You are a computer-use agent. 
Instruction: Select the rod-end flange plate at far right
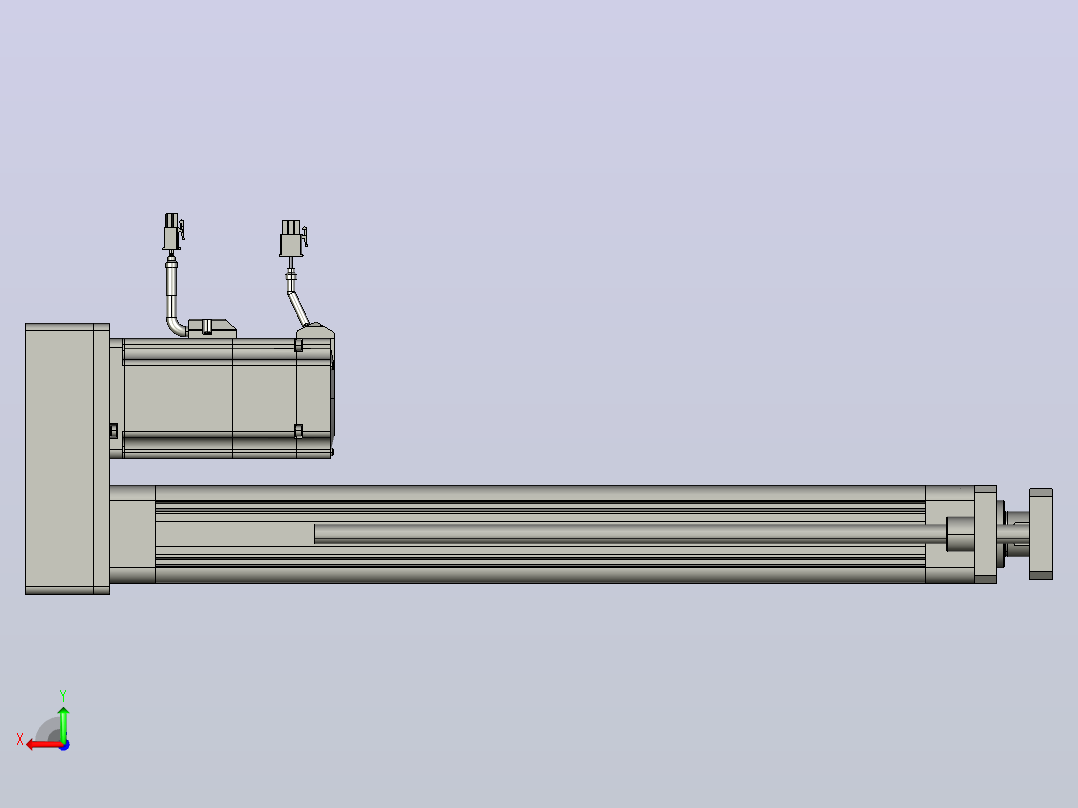coord(1041,534)
